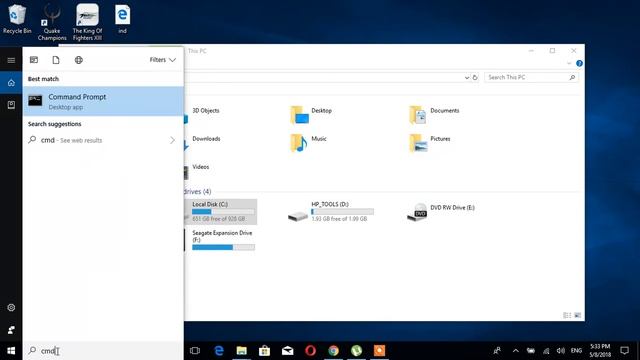
Task: Open the Pictures folder in This PC
Action: click(x=430, y=142)
